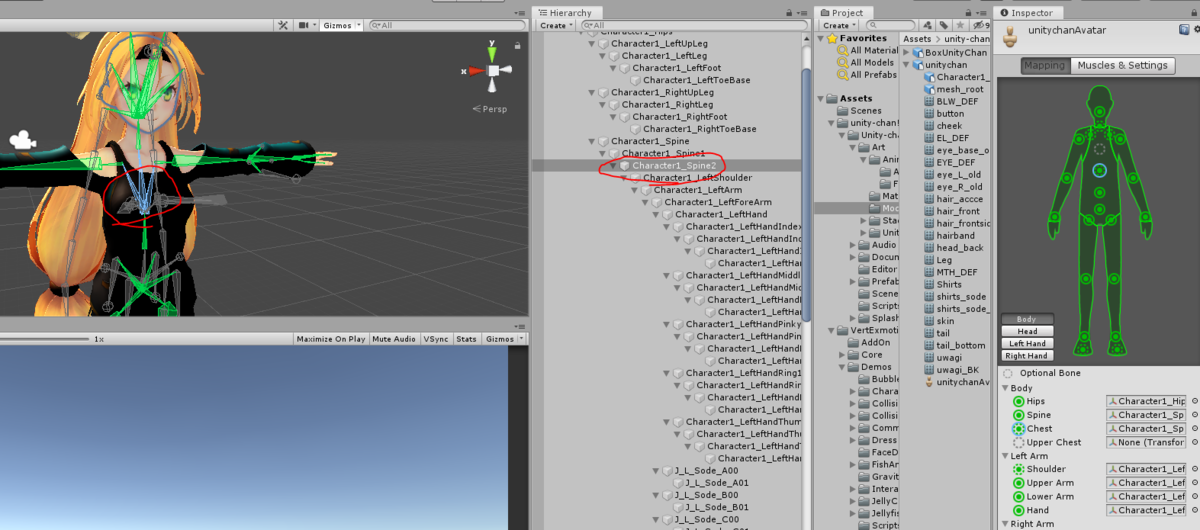
Task: Select the Mapping tab
Action: [x=1044, y=65]
